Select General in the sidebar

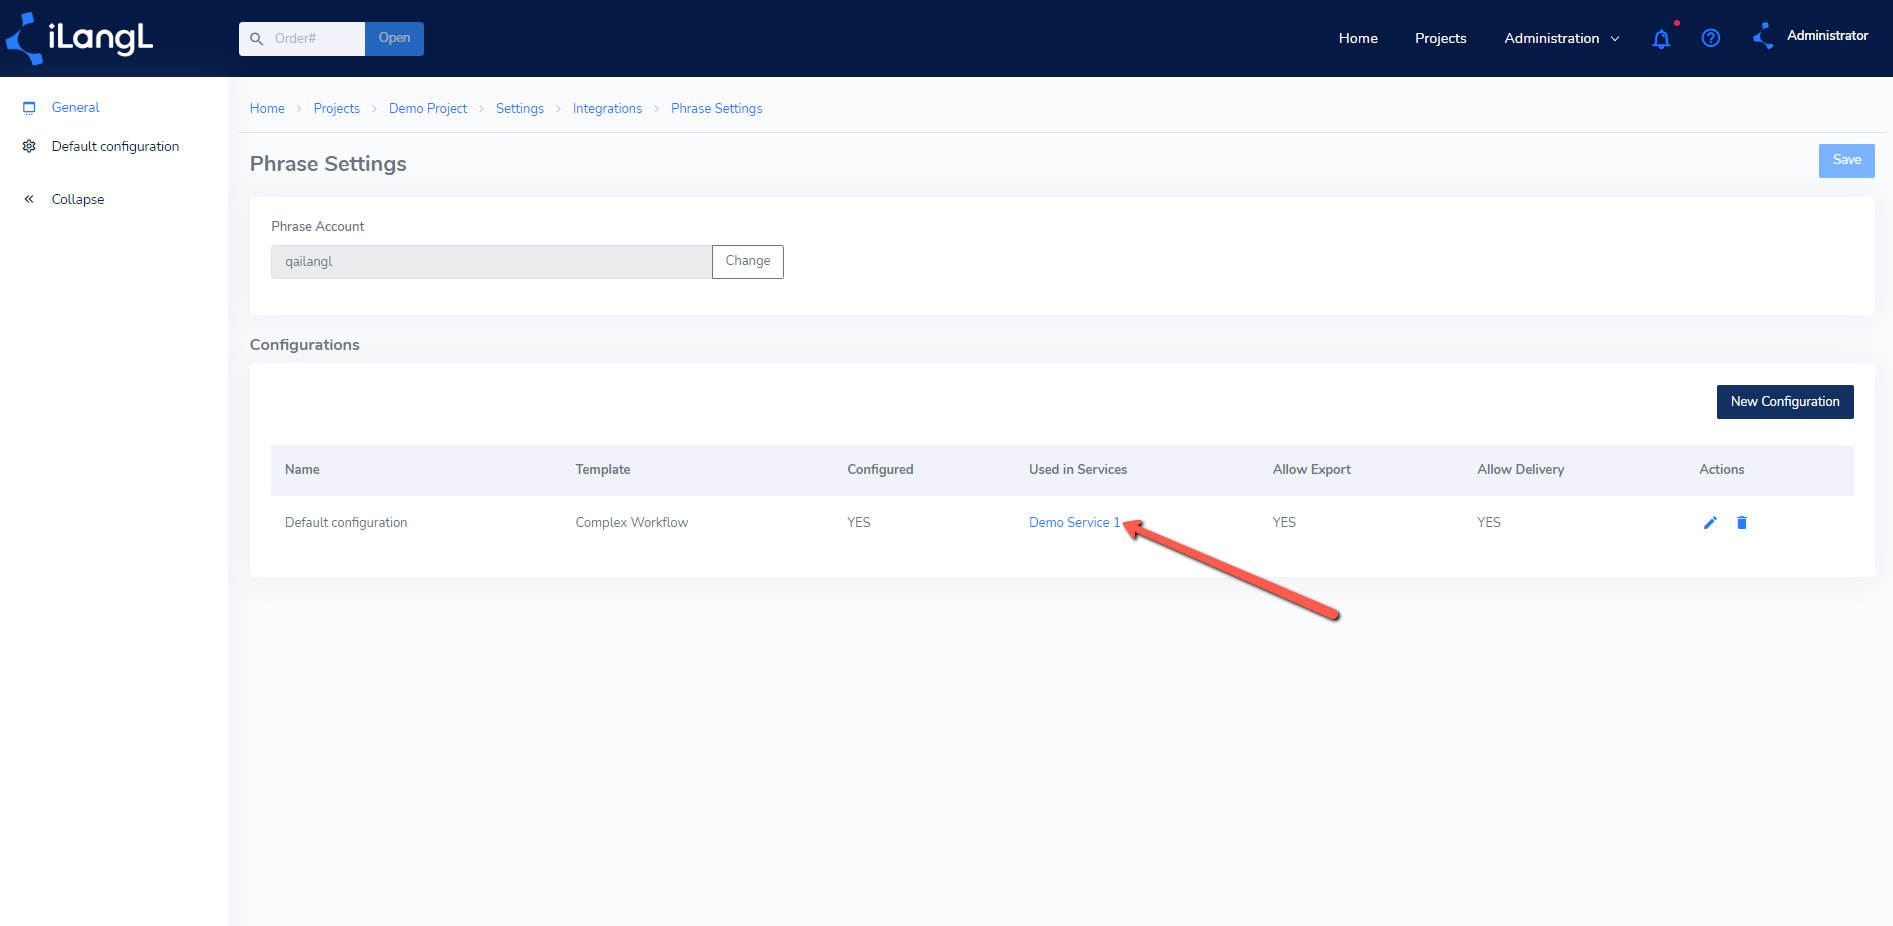point(75,108)
